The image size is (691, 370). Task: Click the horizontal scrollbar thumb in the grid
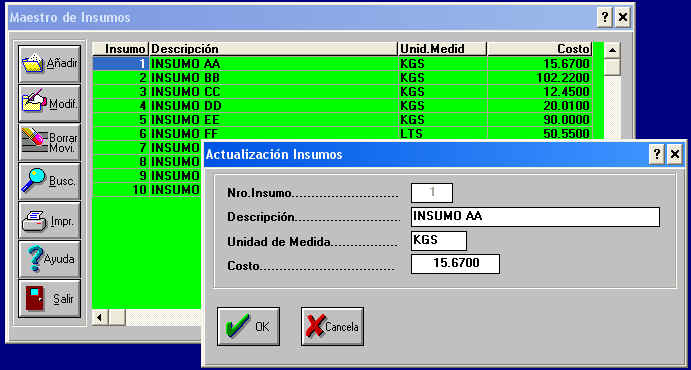tap(117, 317)
